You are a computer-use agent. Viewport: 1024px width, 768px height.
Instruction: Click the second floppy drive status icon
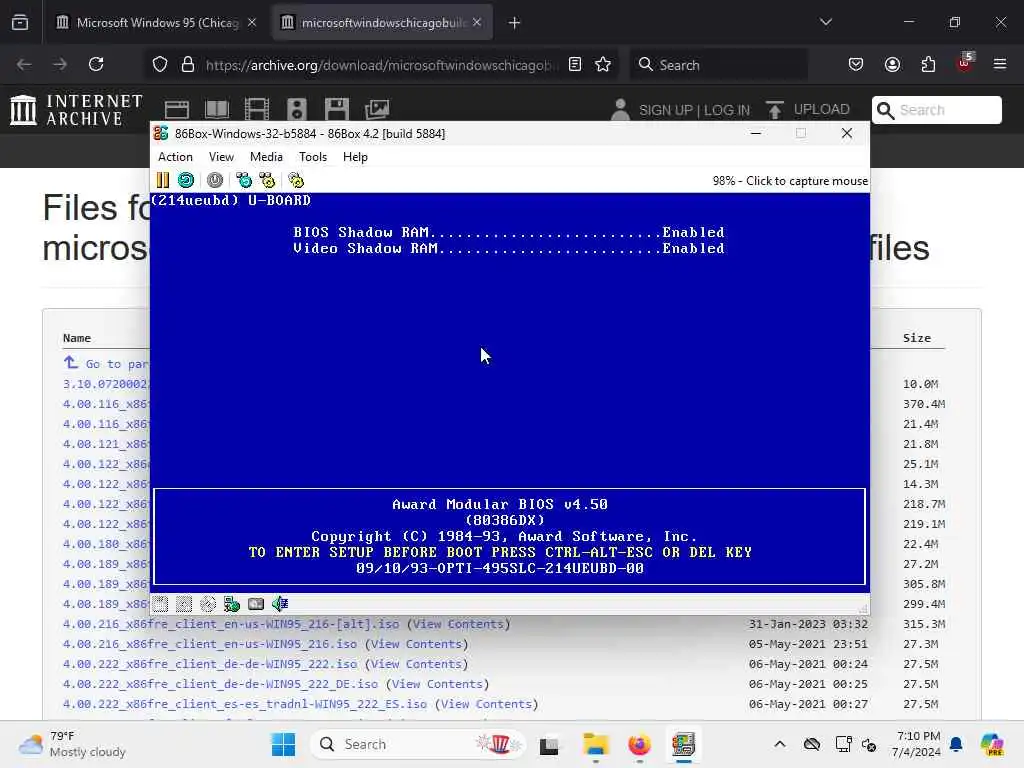coord(184,604)
